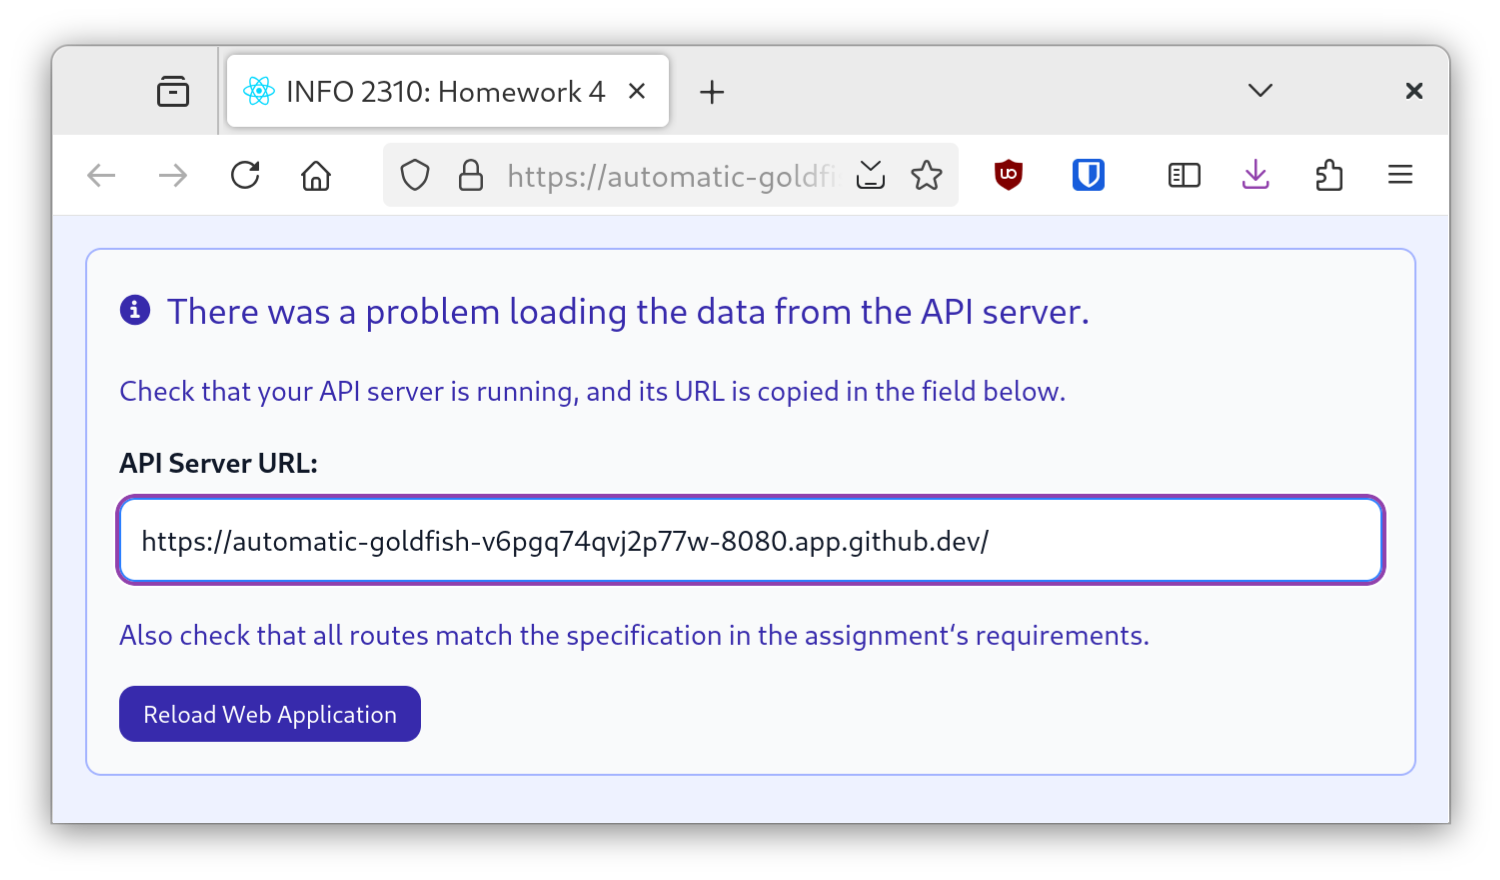The width and height of the screenshot is (1500, 880).
Task: Reload the current page
Action: coord(244,175)
